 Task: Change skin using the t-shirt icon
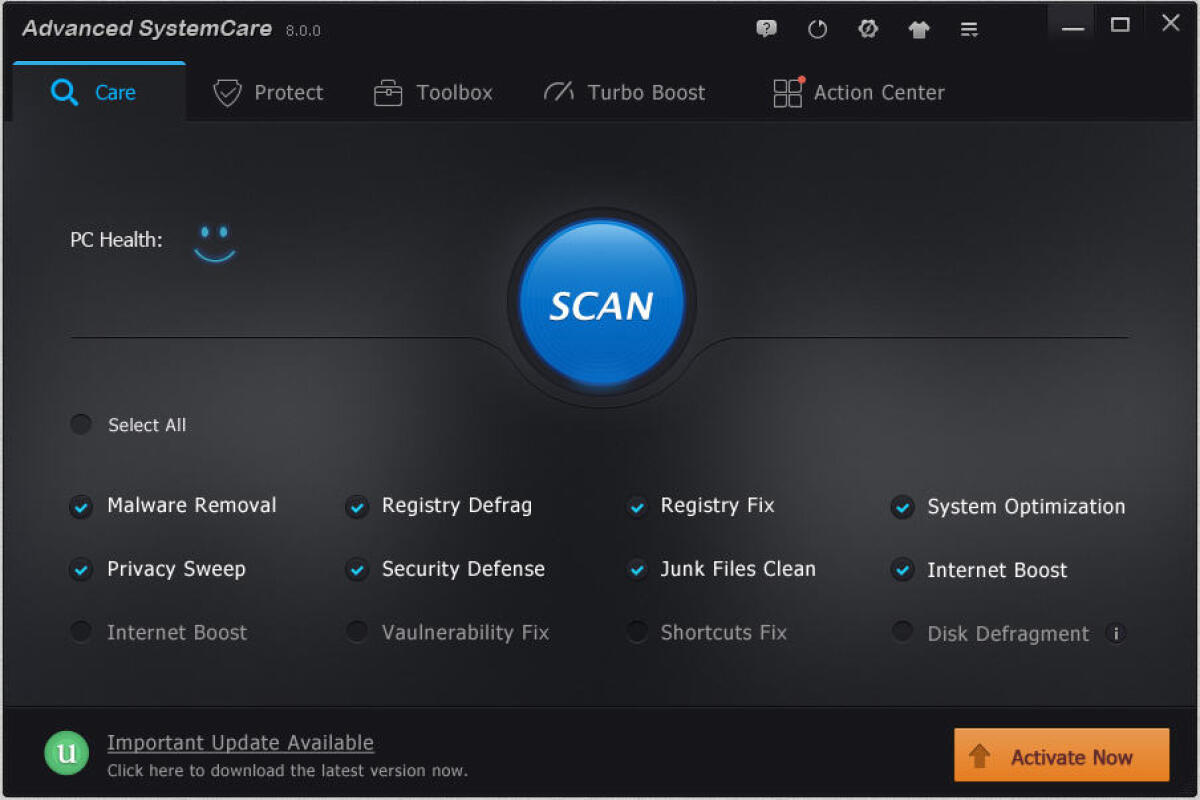coord(918,29)
